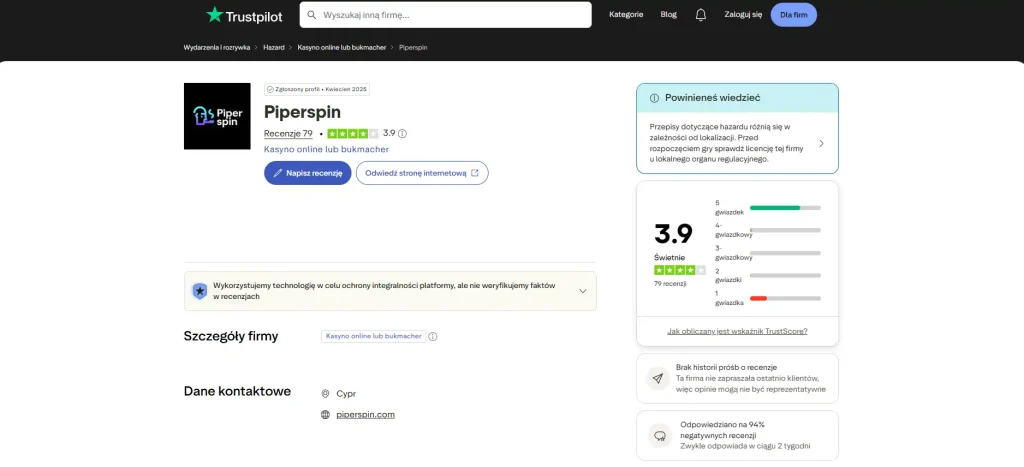
Task: Click the Odpowiedziano na 94% negatywnych recenzji card
Action: pos(737,436)
